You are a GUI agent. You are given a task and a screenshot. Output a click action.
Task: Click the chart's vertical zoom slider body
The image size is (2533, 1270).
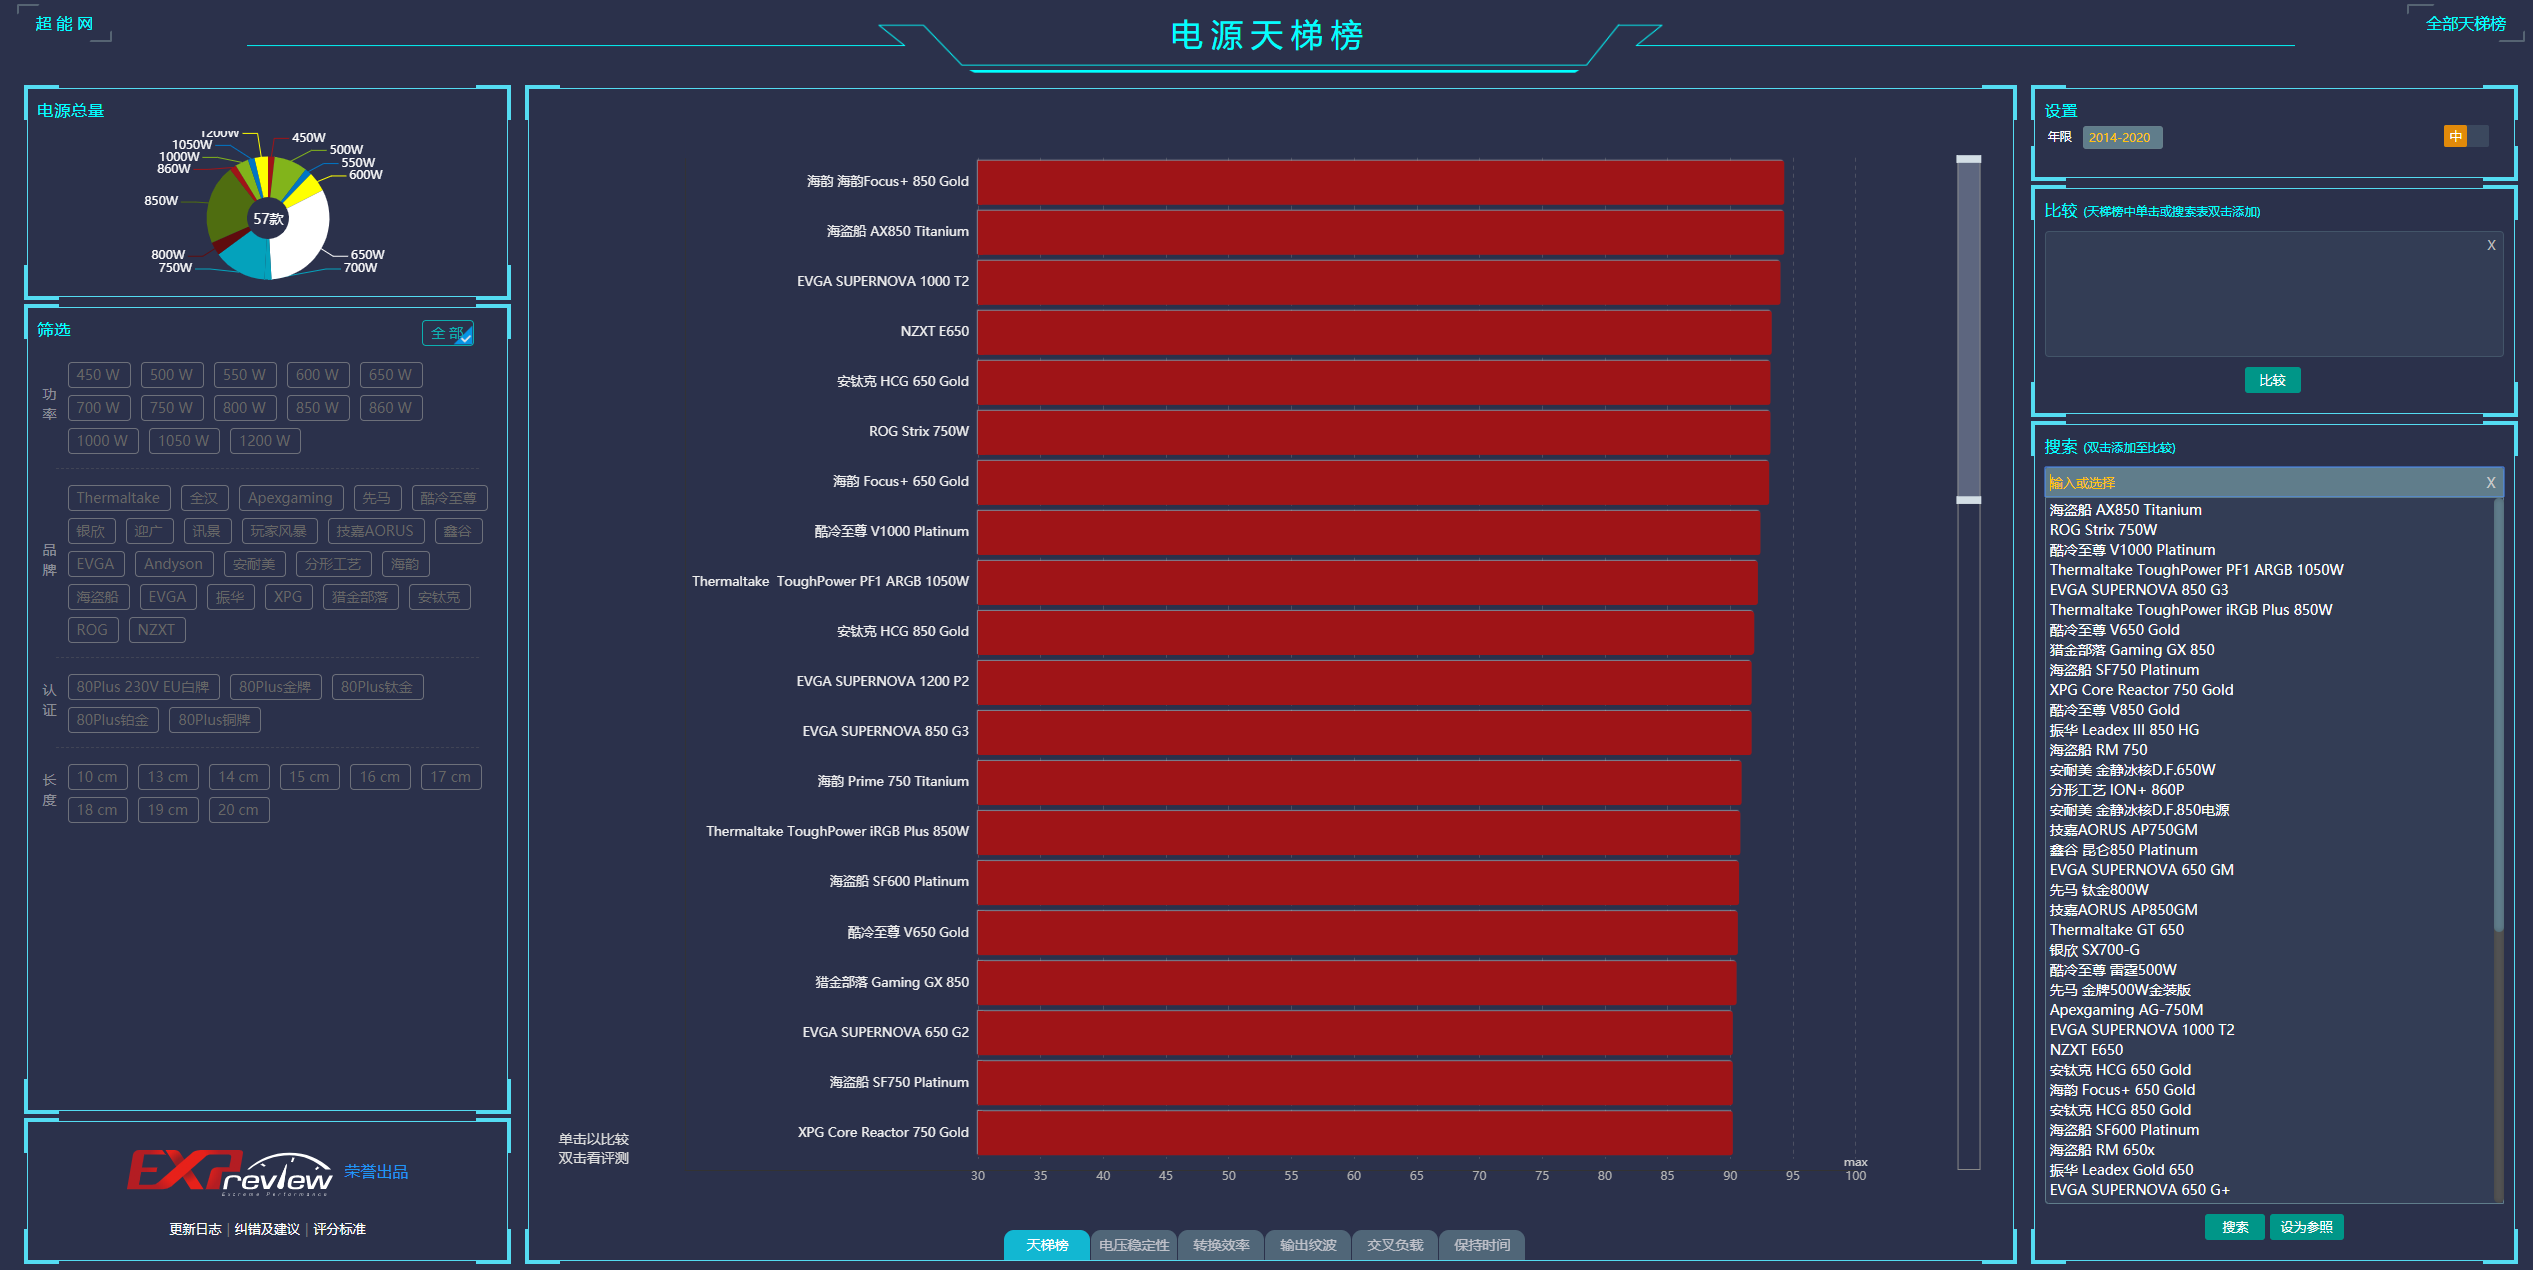point(1968,330)
